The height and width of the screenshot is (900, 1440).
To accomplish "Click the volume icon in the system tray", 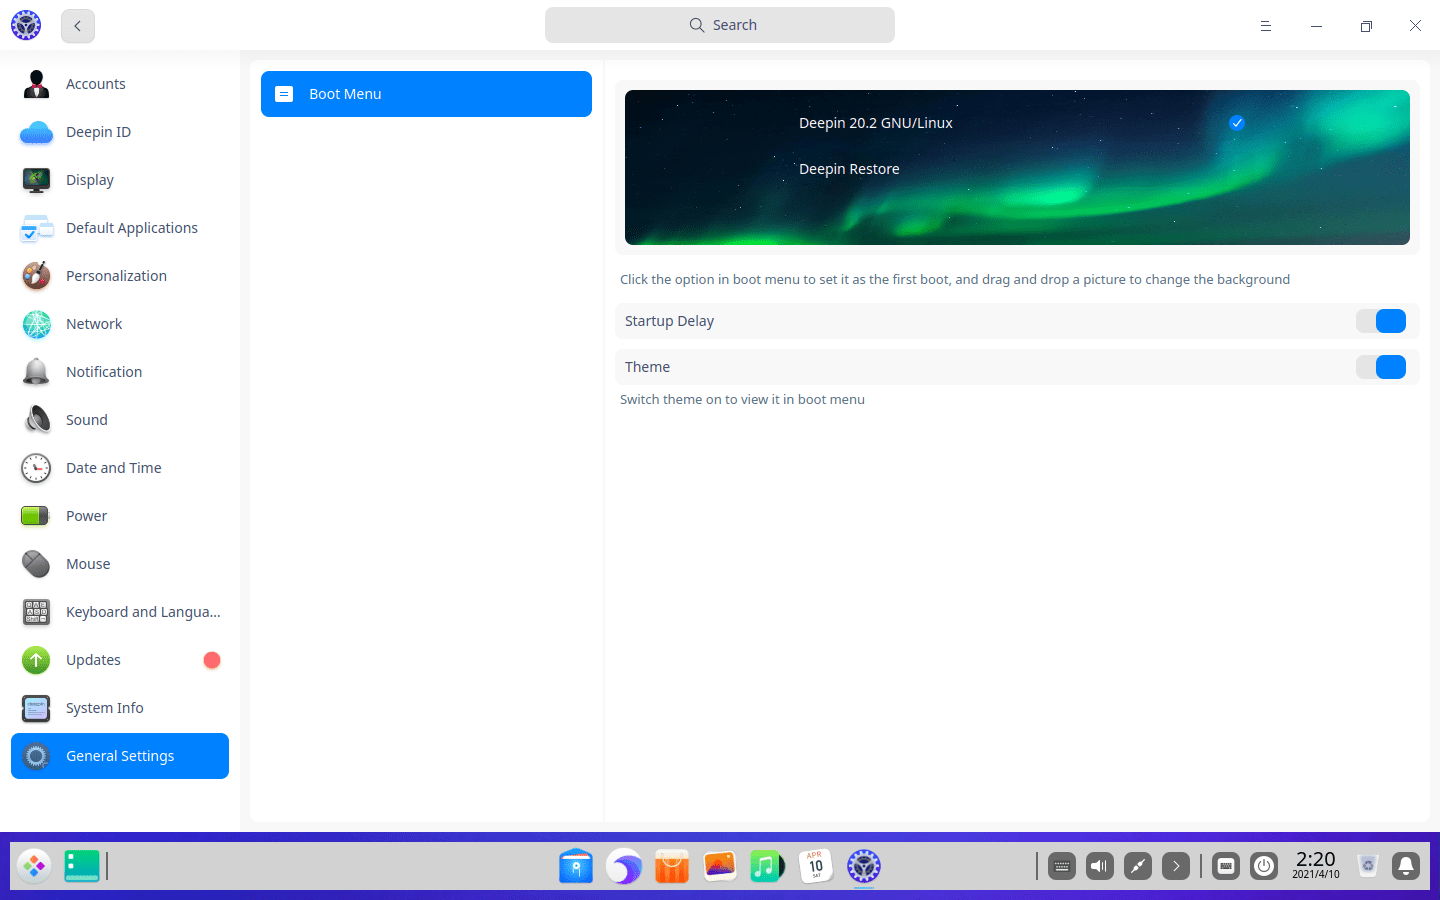I will point(1099,866).
